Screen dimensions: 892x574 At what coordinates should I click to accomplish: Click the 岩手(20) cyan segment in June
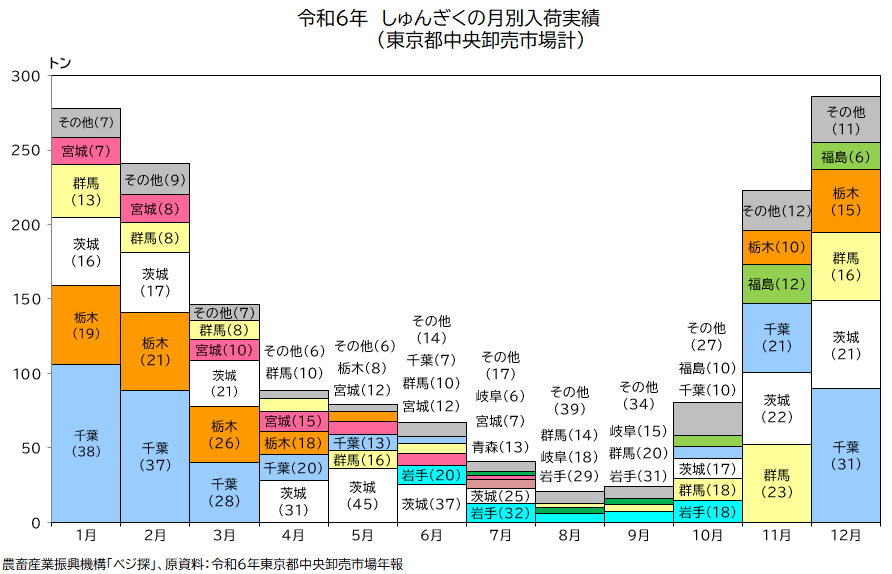coord(431,475)
